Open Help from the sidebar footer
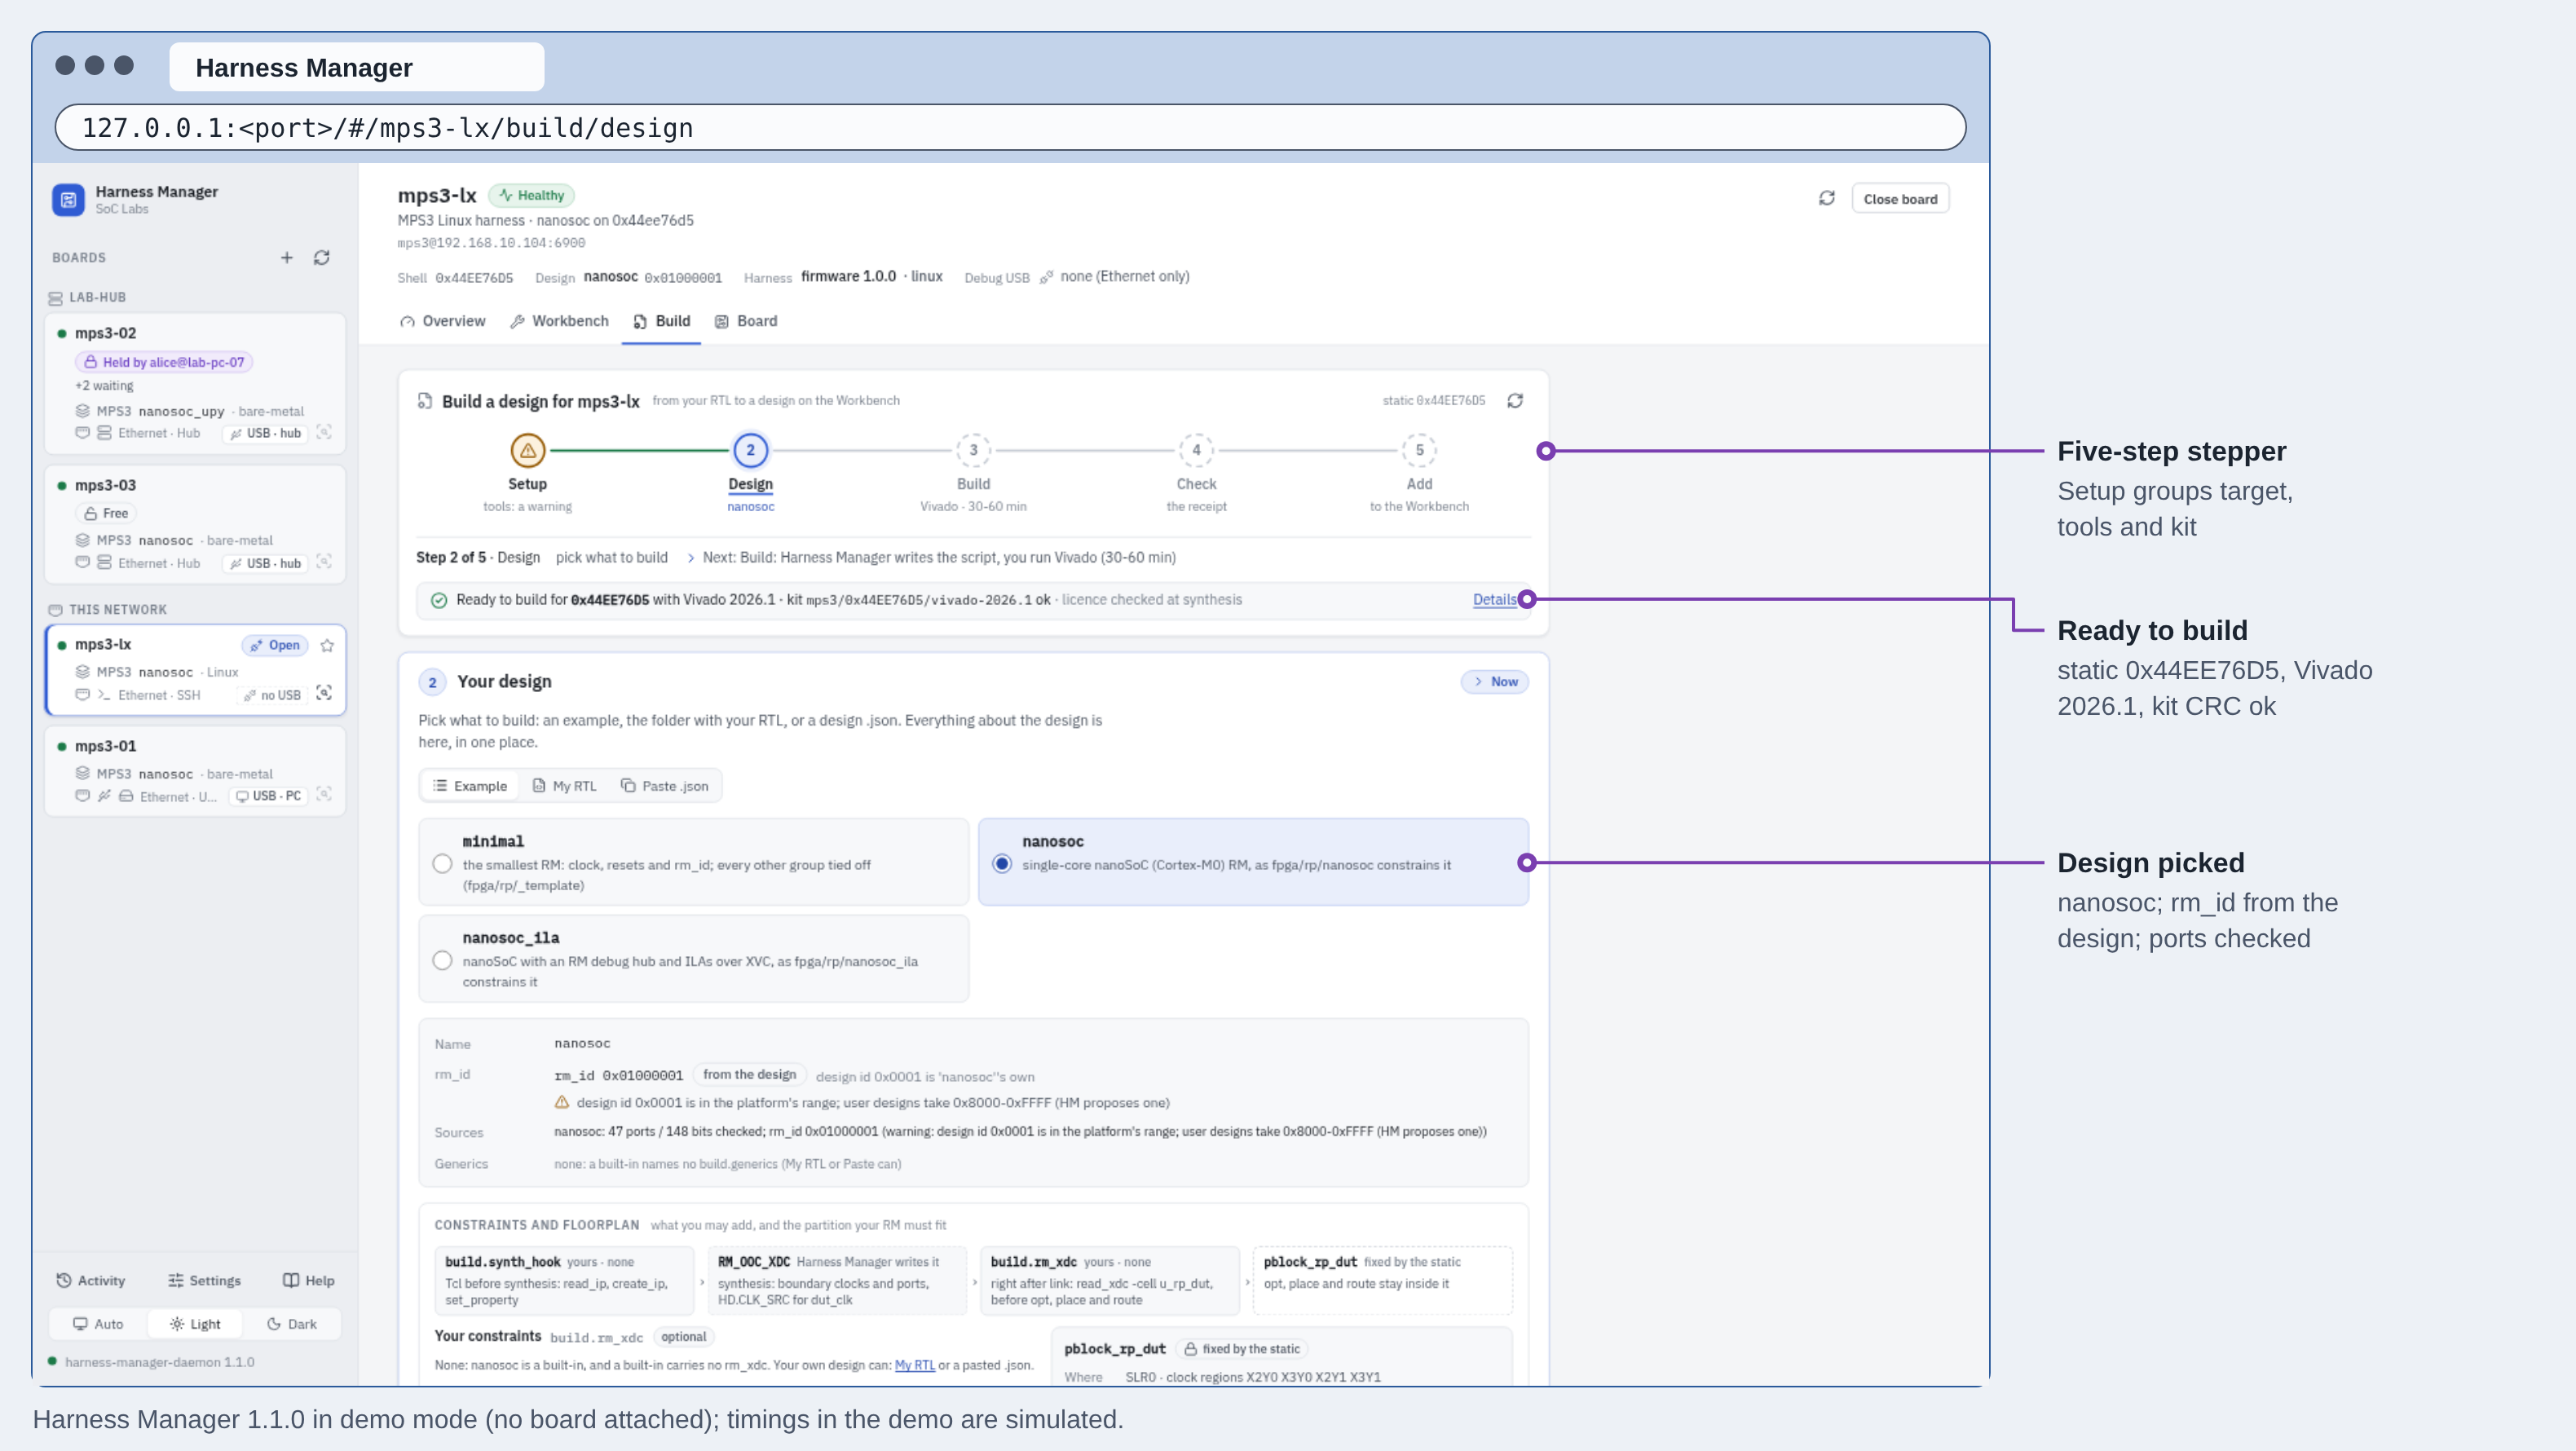The image size is (2576, 1451). [x=309, y=1281]
